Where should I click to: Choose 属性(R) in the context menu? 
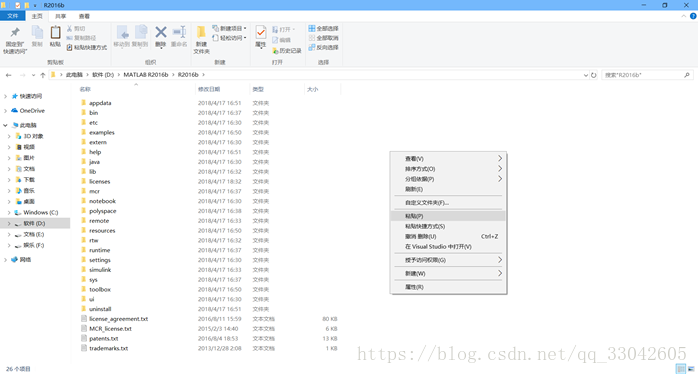pos(448,287)
